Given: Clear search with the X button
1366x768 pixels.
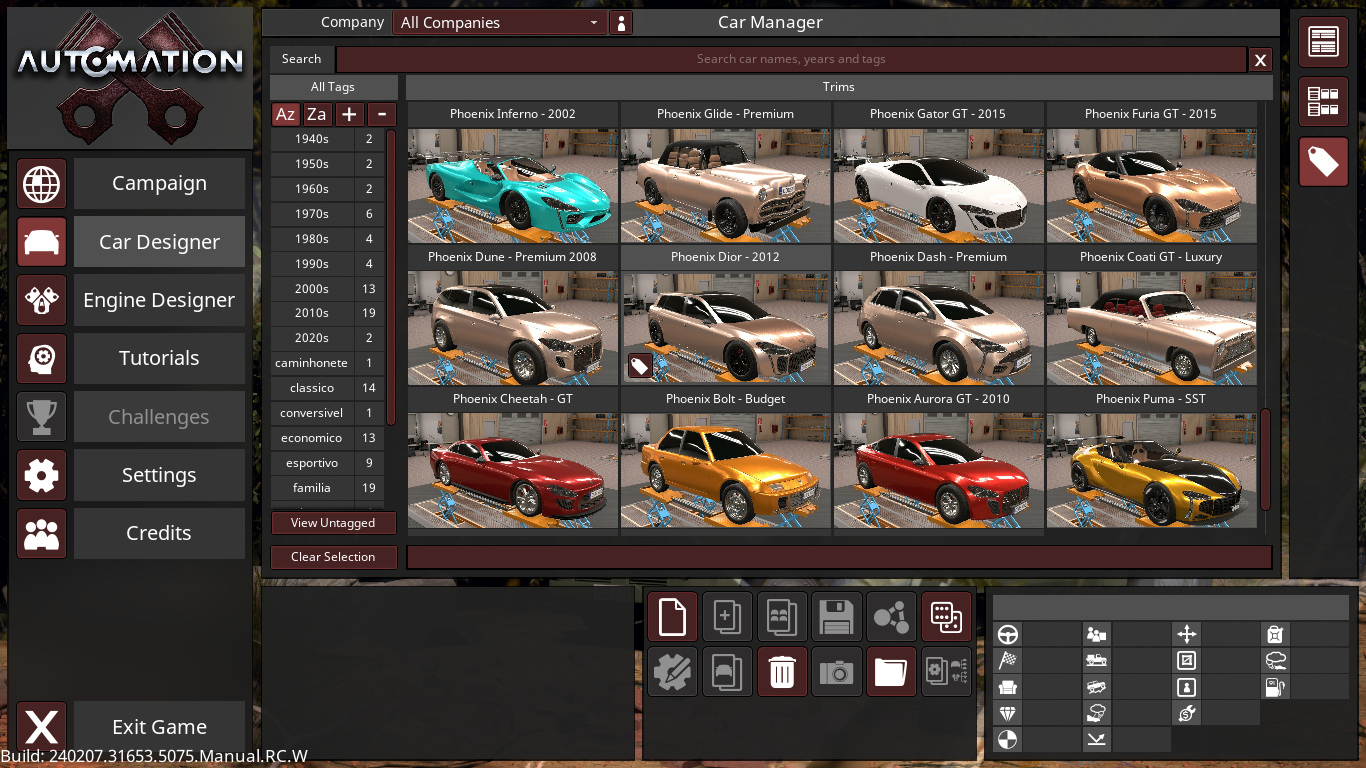Looking at the screenshot, I should tap(1260, 60).
